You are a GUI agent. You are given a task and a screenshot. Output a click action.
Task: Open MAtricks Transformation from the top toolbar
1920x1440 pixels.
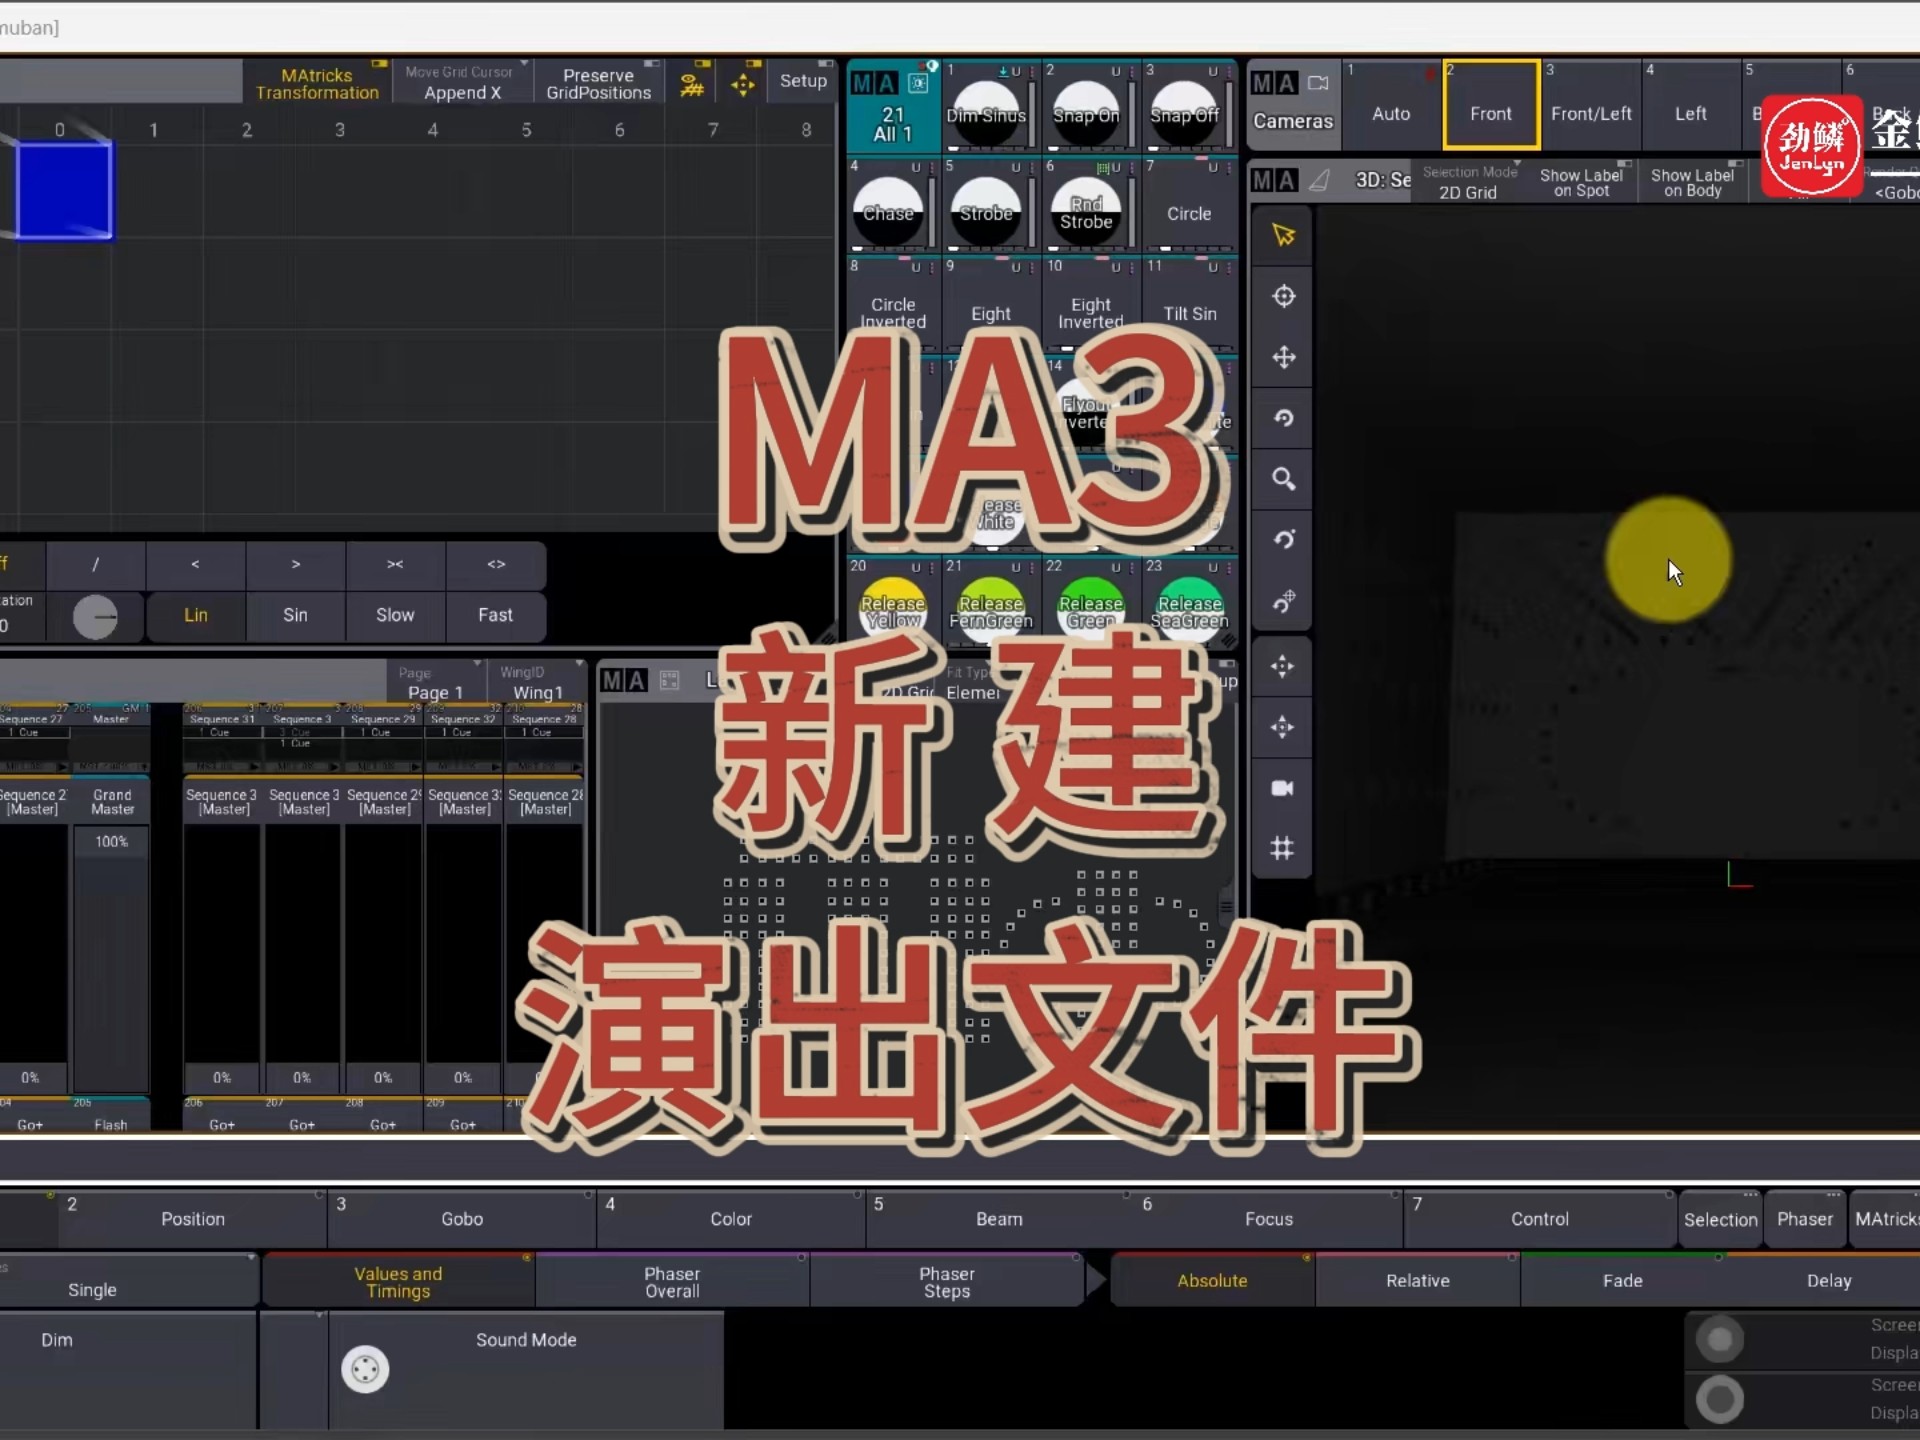(318, 82)
